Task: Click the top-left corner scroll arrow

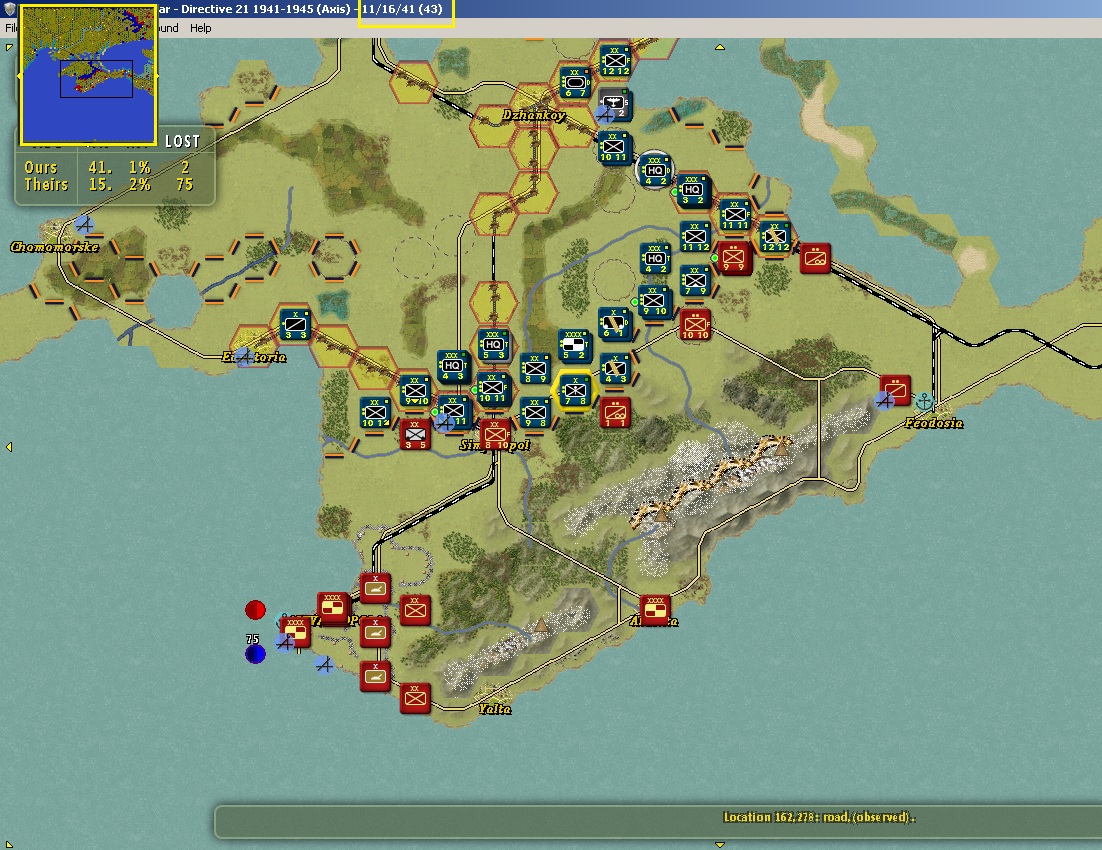Action: (9, 47)
